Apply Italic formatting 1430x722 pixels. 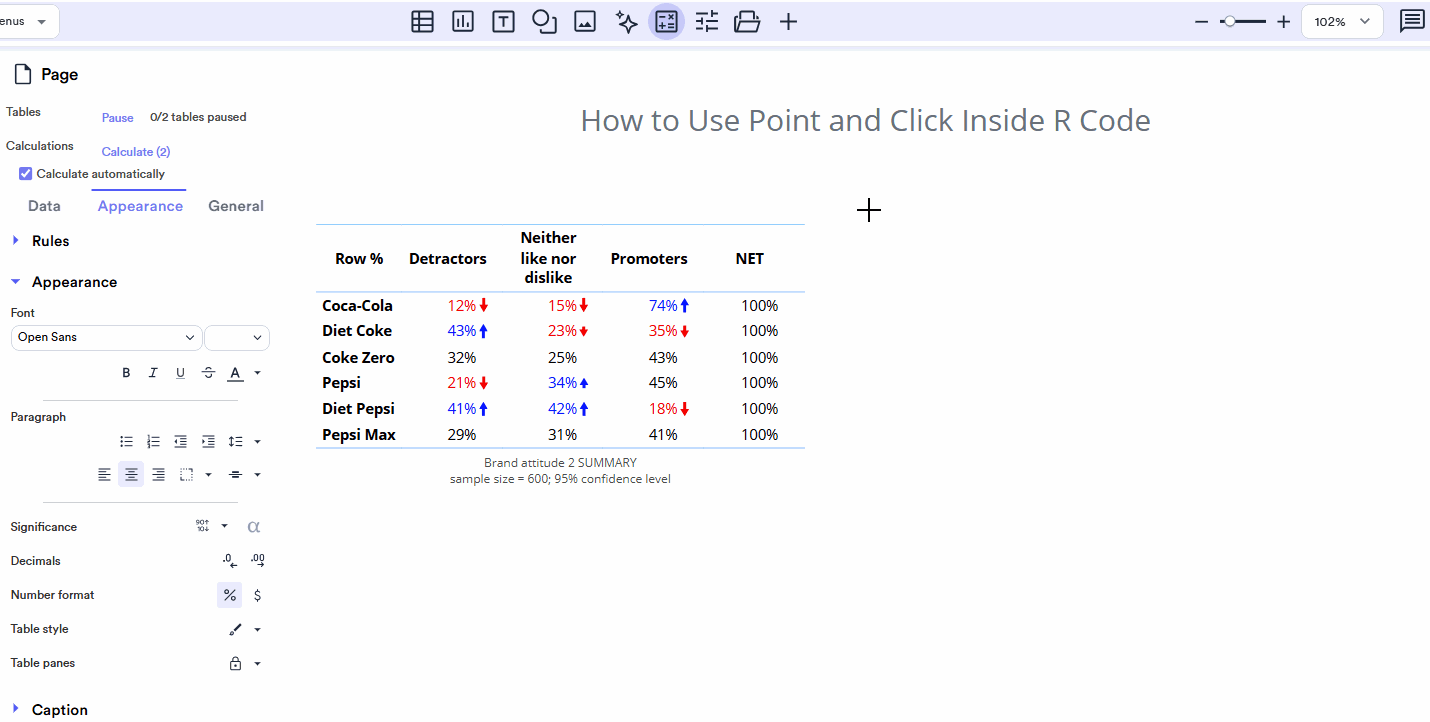click(x=153, y=373)
